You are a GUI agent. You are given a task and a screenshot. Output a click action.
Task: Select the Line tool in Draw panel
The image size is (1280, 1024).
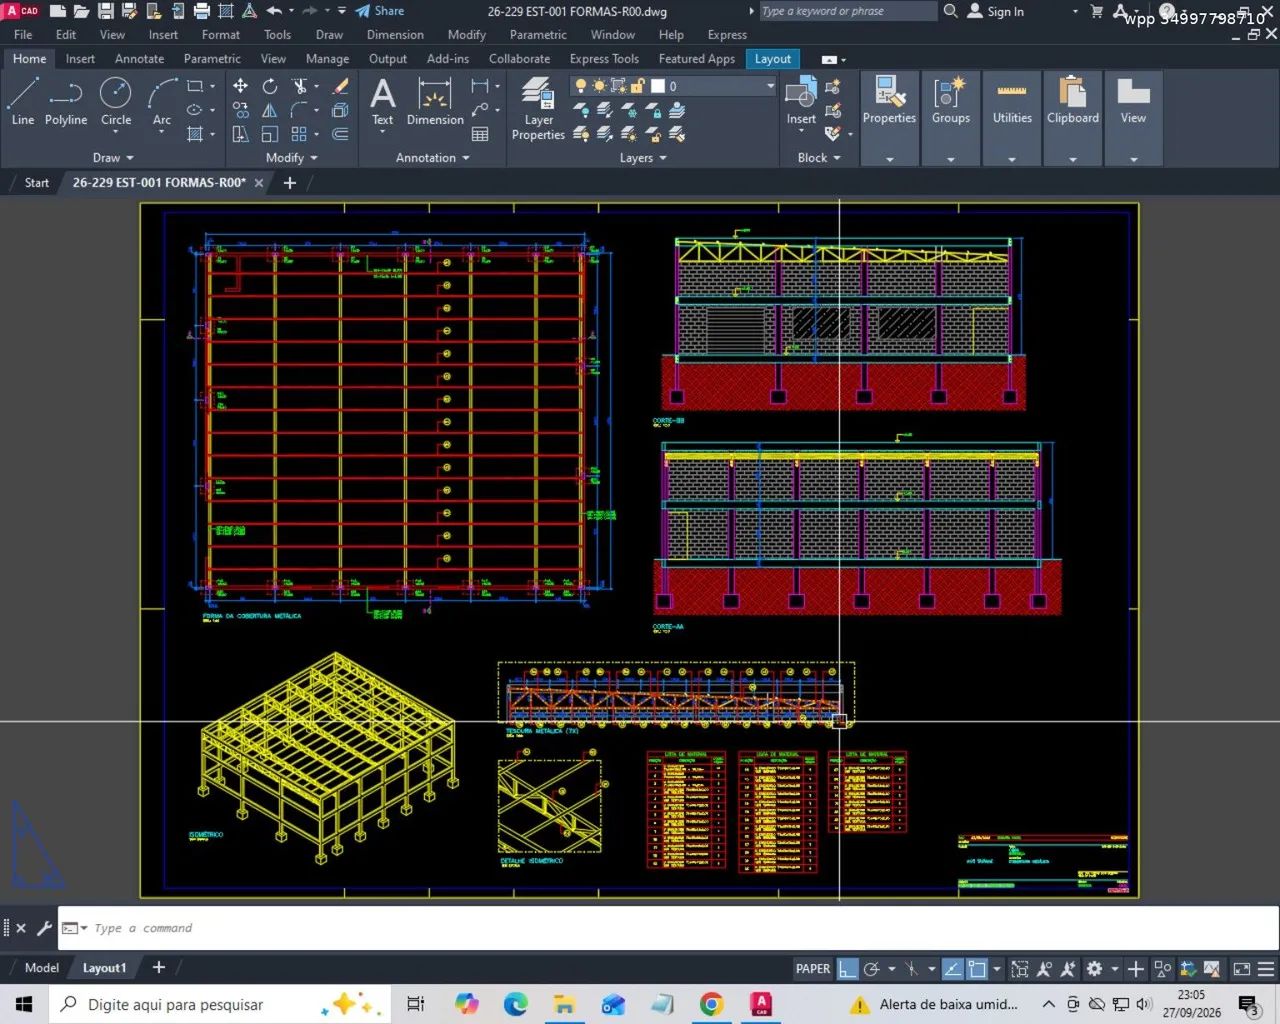click(x=23, y=101)
